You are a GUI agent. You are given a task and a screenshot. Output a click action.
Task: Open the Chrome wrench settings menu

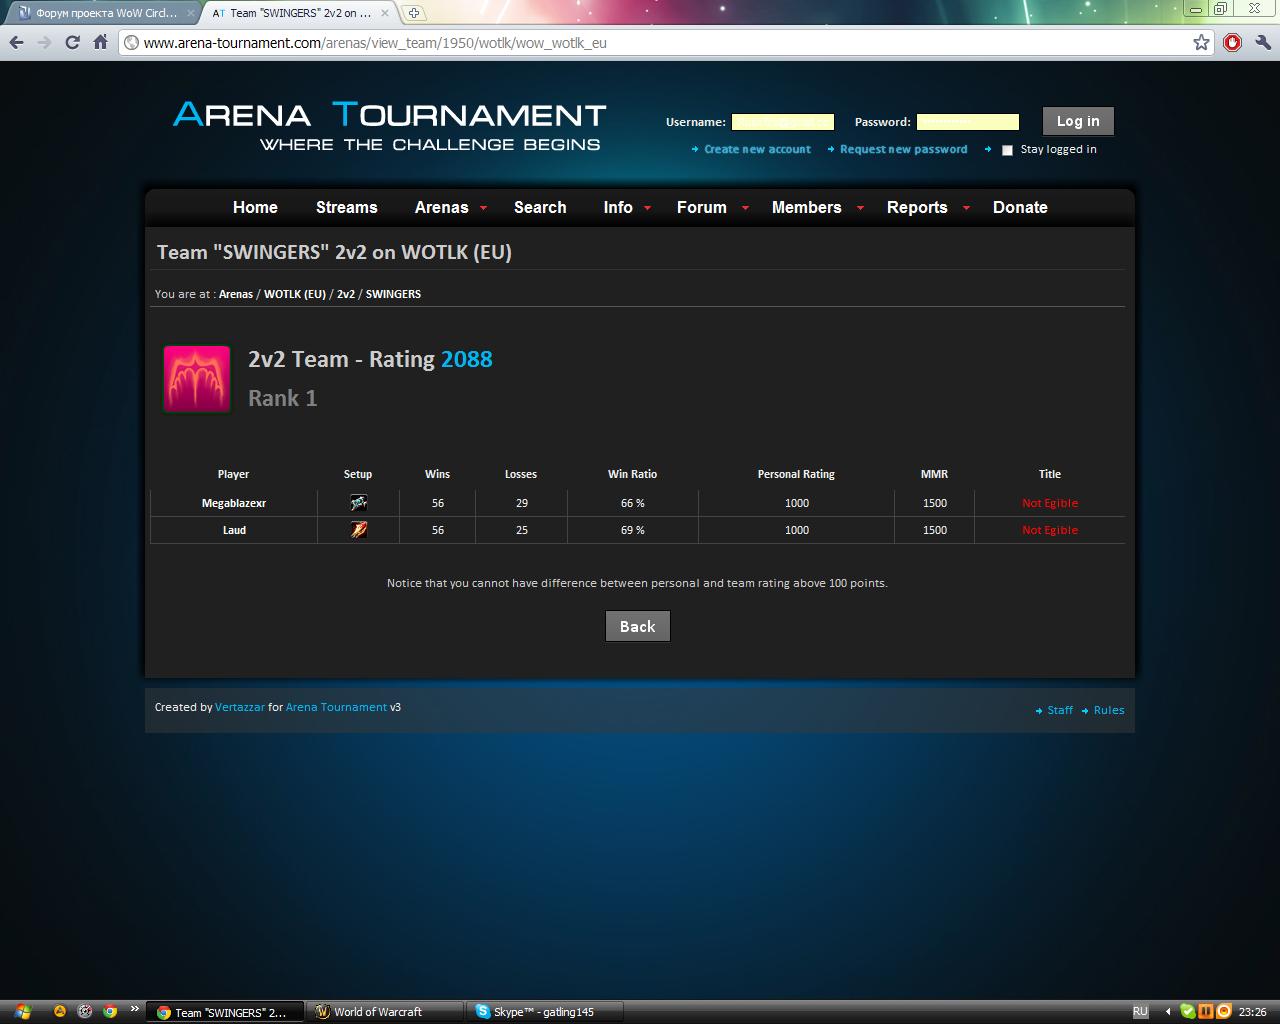pos(1262,42)
